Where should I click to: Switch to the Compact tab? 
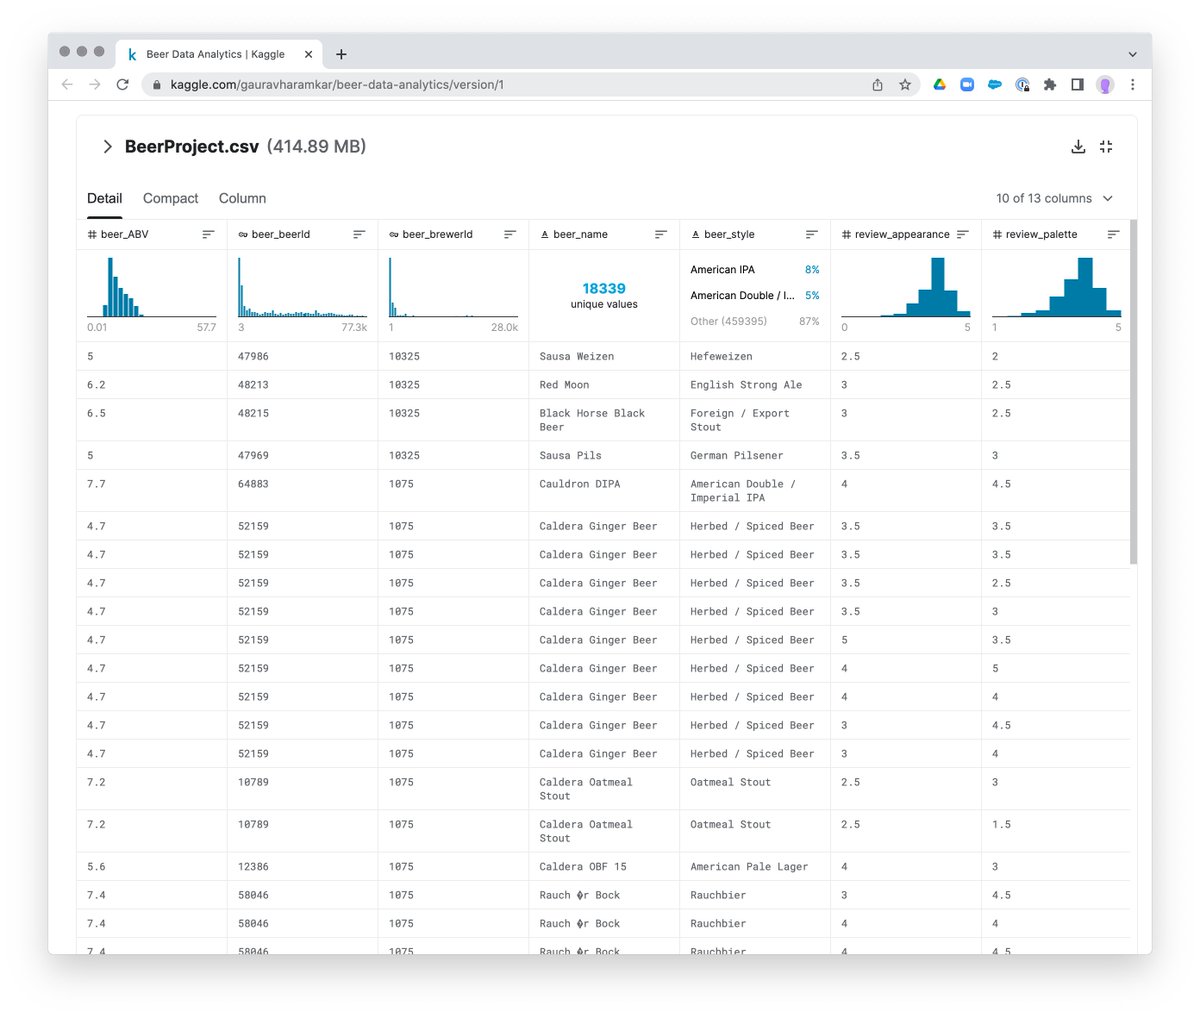pos(171,198)
